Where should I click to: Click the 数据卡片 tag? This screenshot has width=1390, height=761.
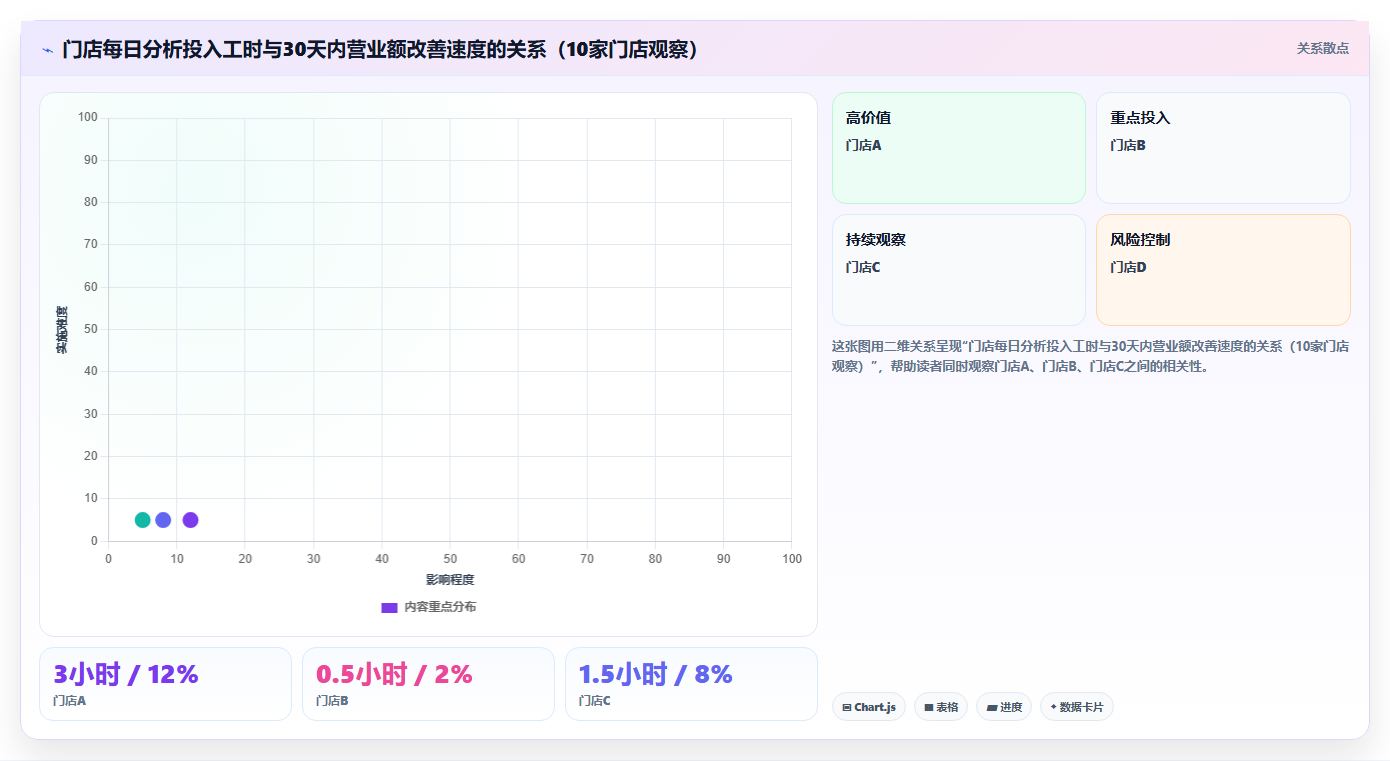[1077, 707]
